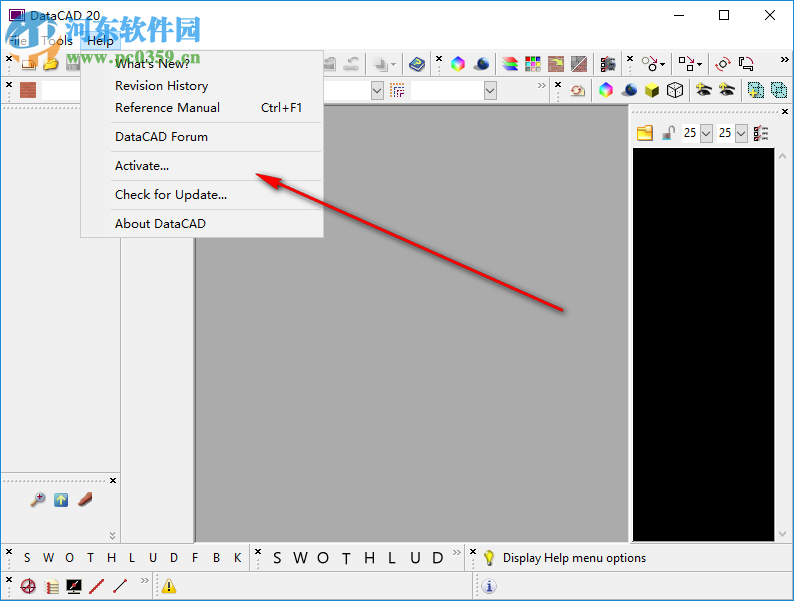Close the zoom icons panel
794x601 pixels.
tap(113, 480)
